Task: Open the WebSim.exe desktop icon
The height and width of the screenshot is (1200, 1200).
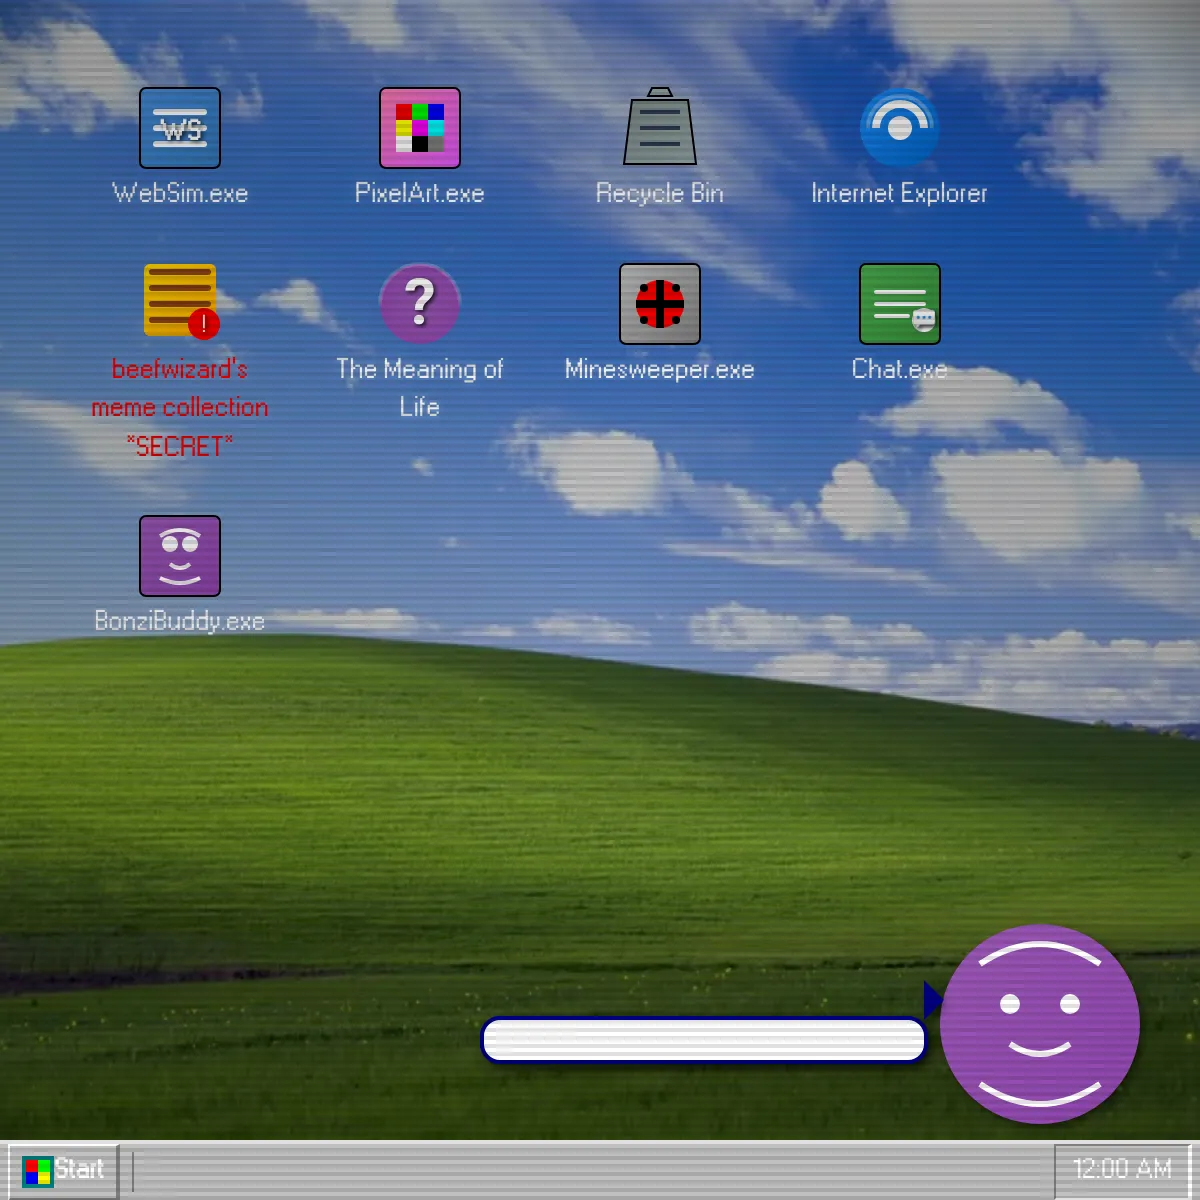Action: tap(180, 128)
